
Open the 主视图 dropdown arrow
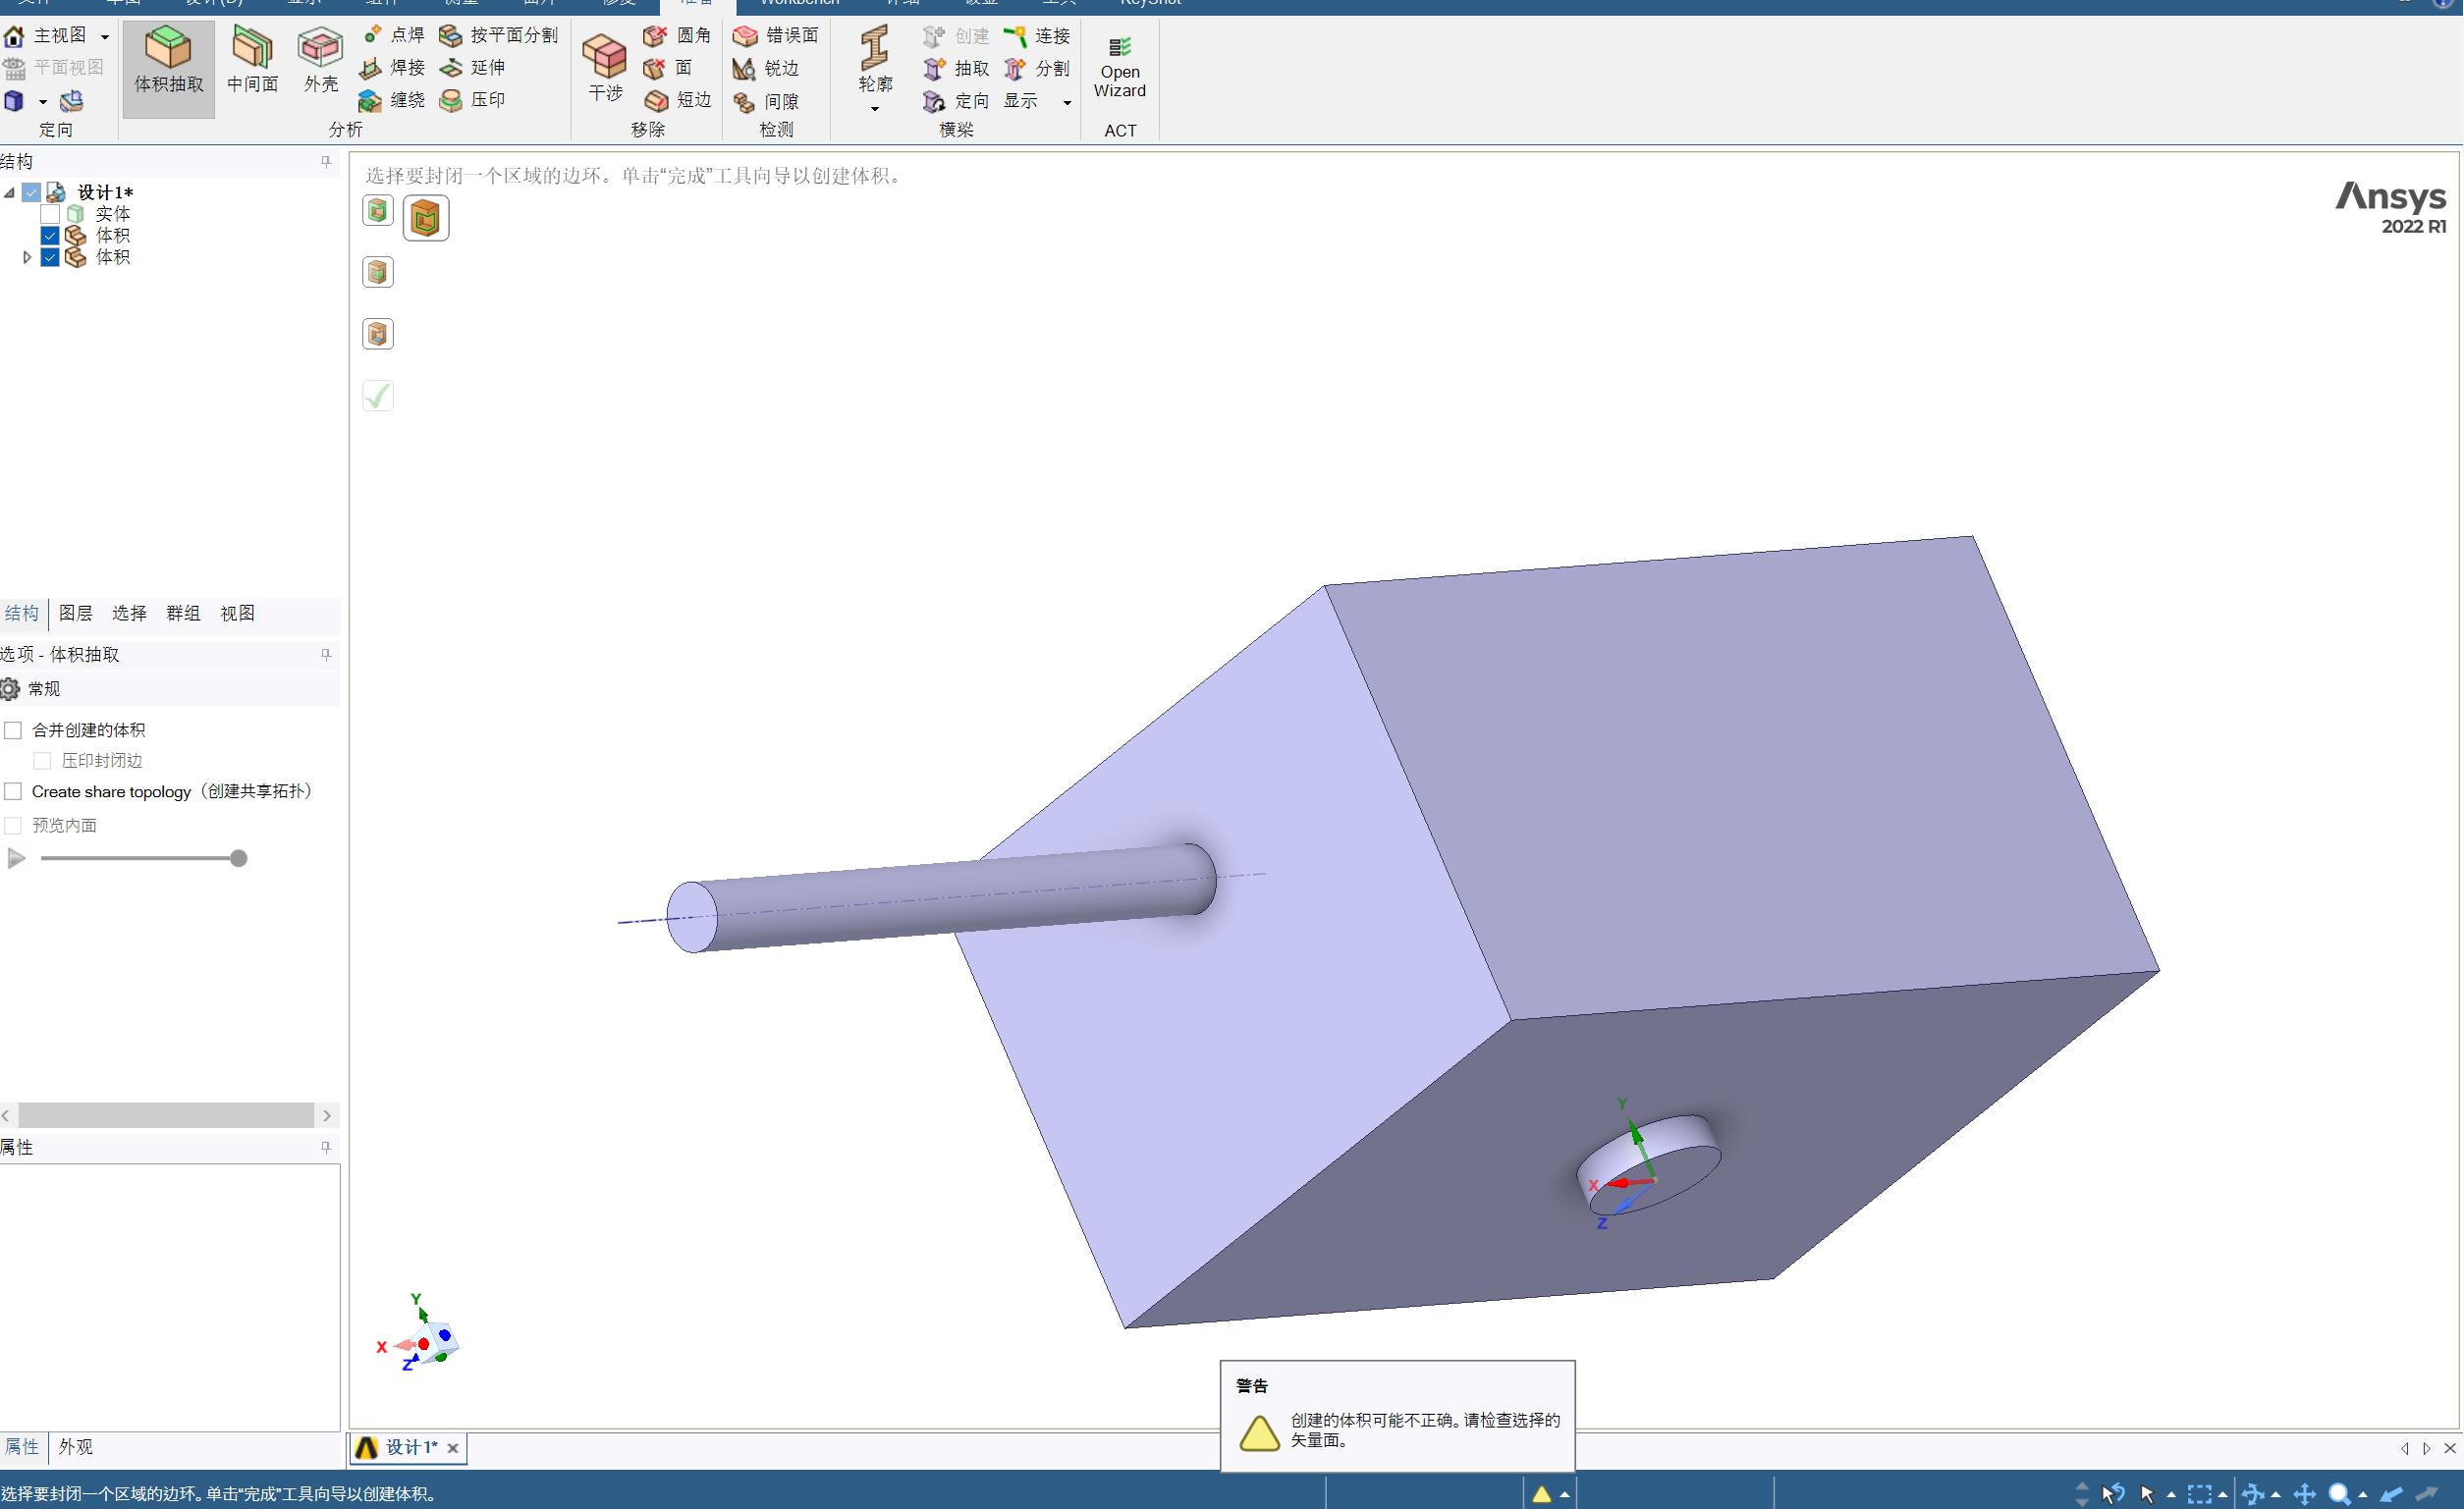click(105, 37)
